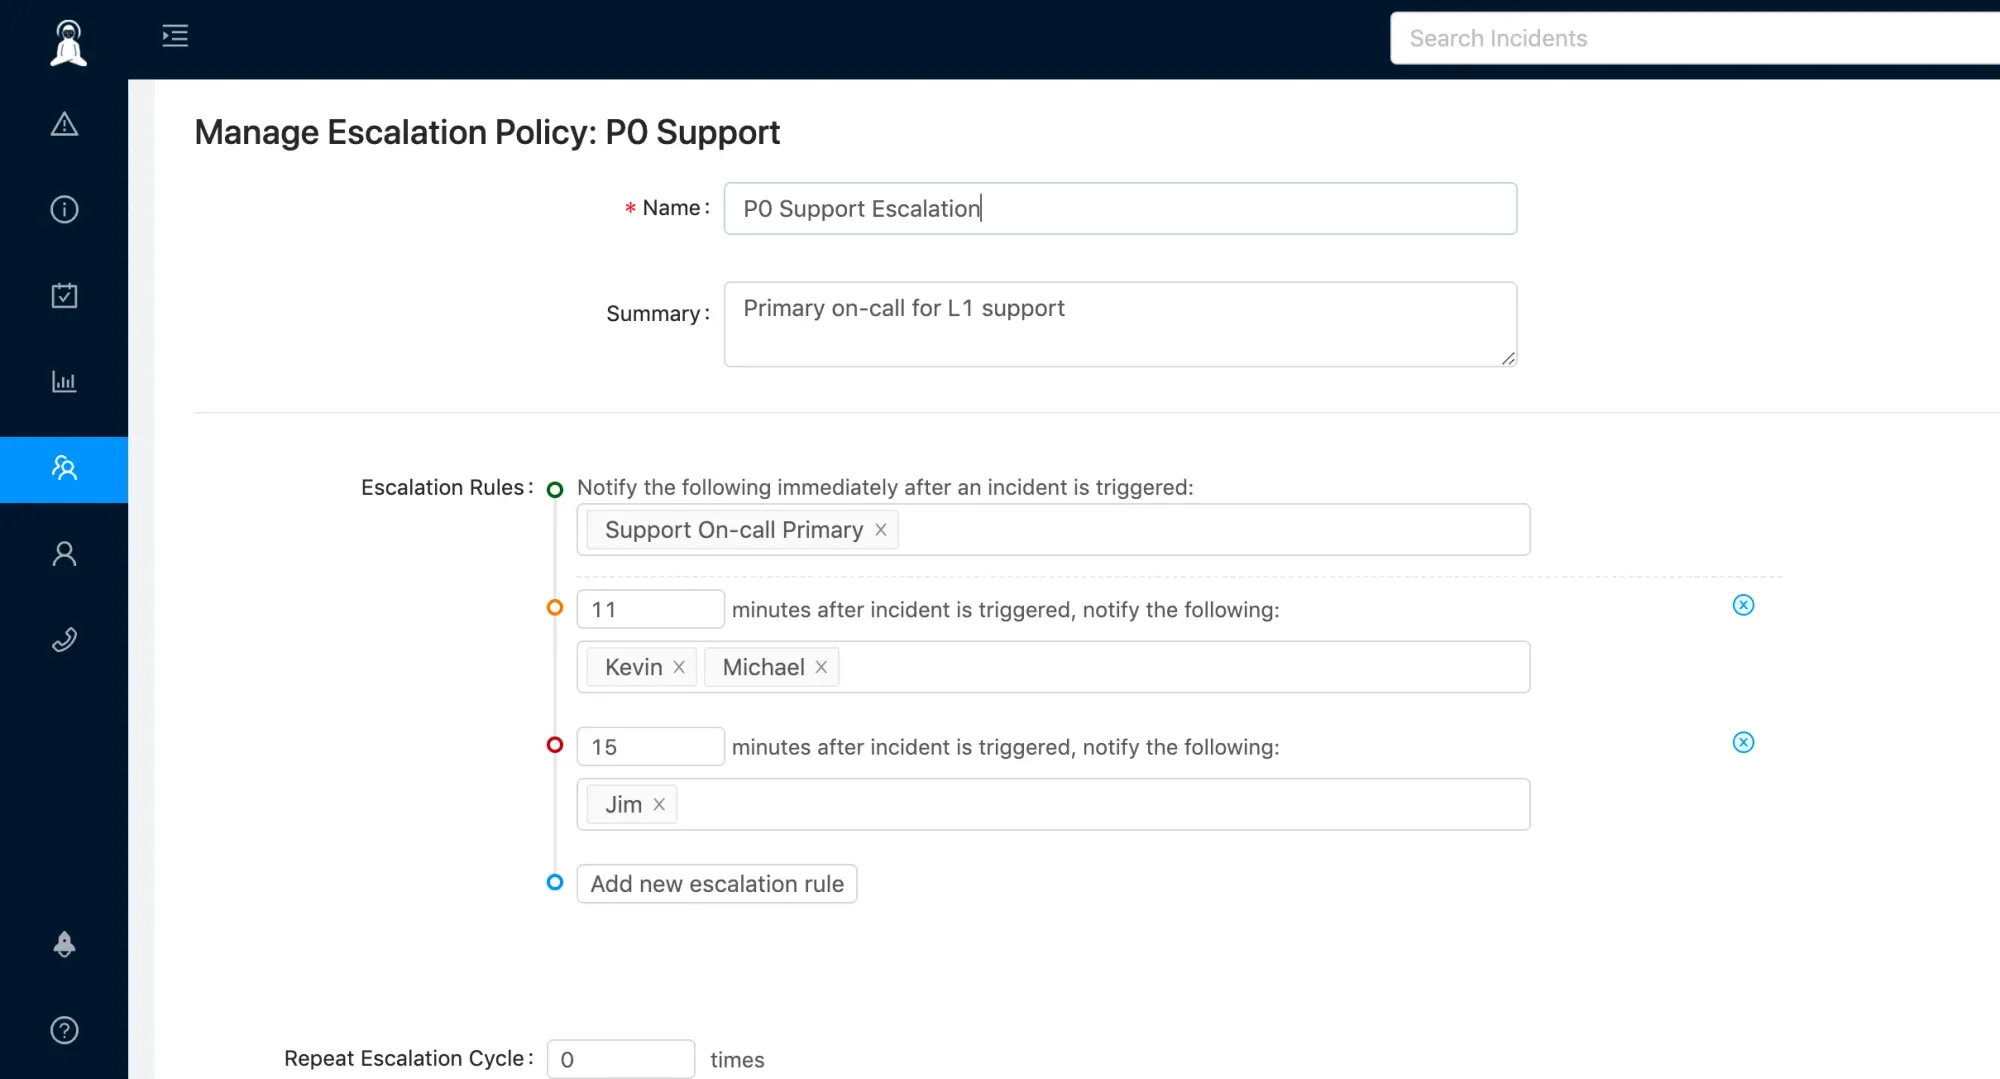Click the Escalation Rules label
The height and width of the screenshot is (1079, 2000).
click(x=446, y=487)
